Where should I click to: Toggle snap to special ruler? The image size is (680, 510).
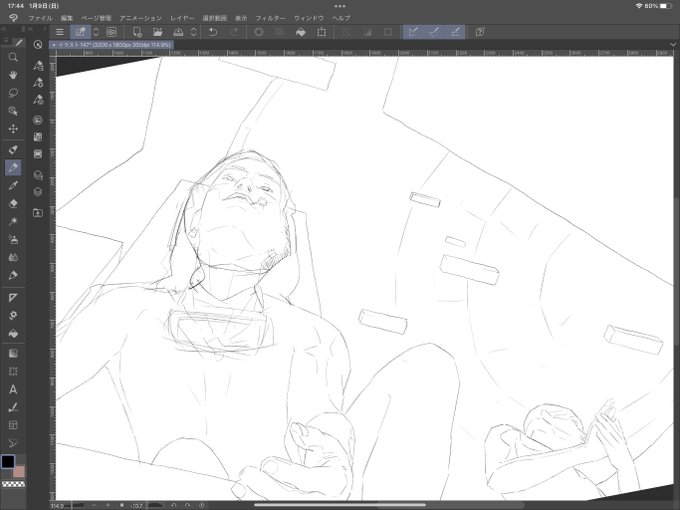(434, 32)
